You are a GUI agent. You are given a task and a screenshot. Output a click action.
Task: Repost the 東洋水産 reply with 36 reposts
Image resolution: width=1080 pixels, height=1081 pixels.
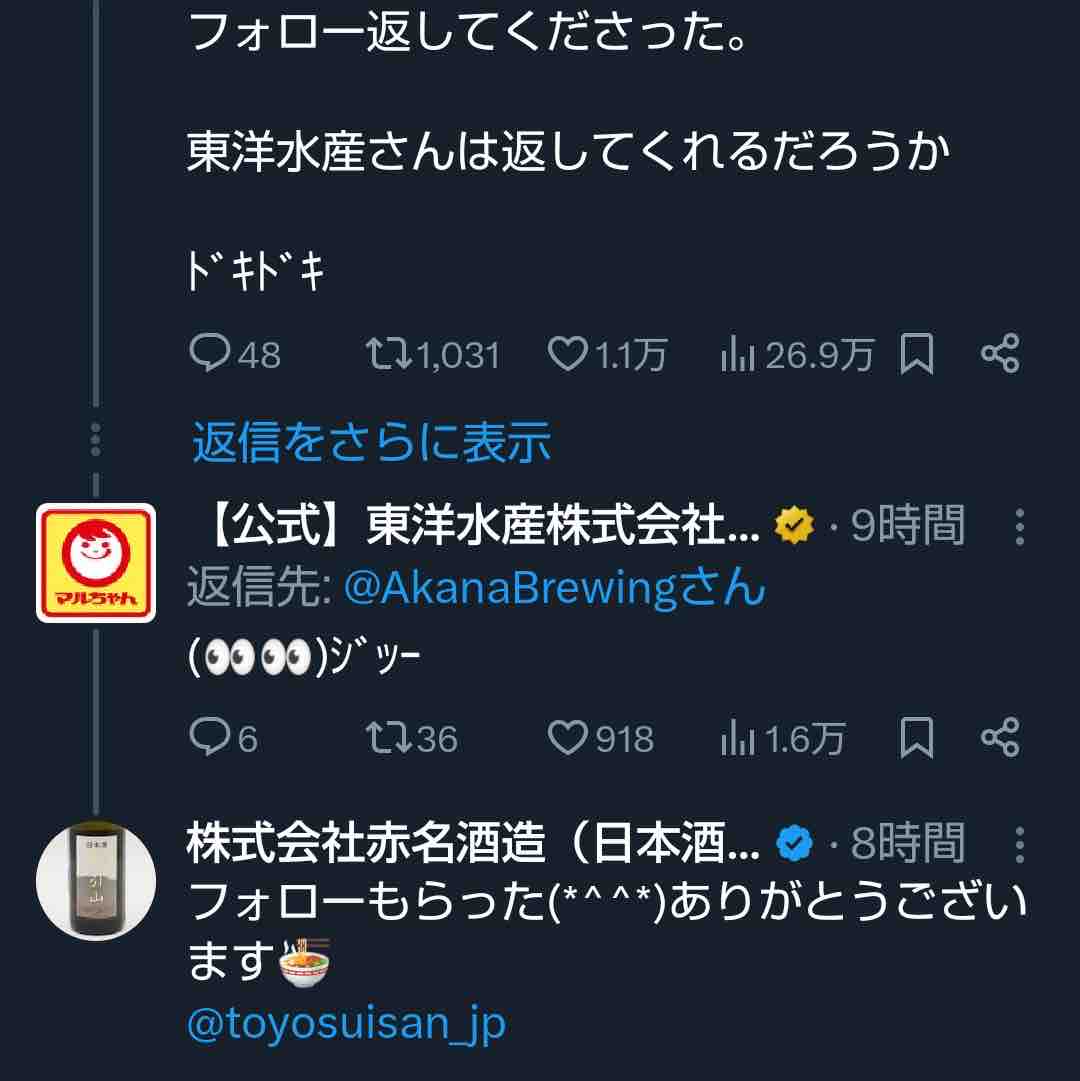tap(411, 738)
